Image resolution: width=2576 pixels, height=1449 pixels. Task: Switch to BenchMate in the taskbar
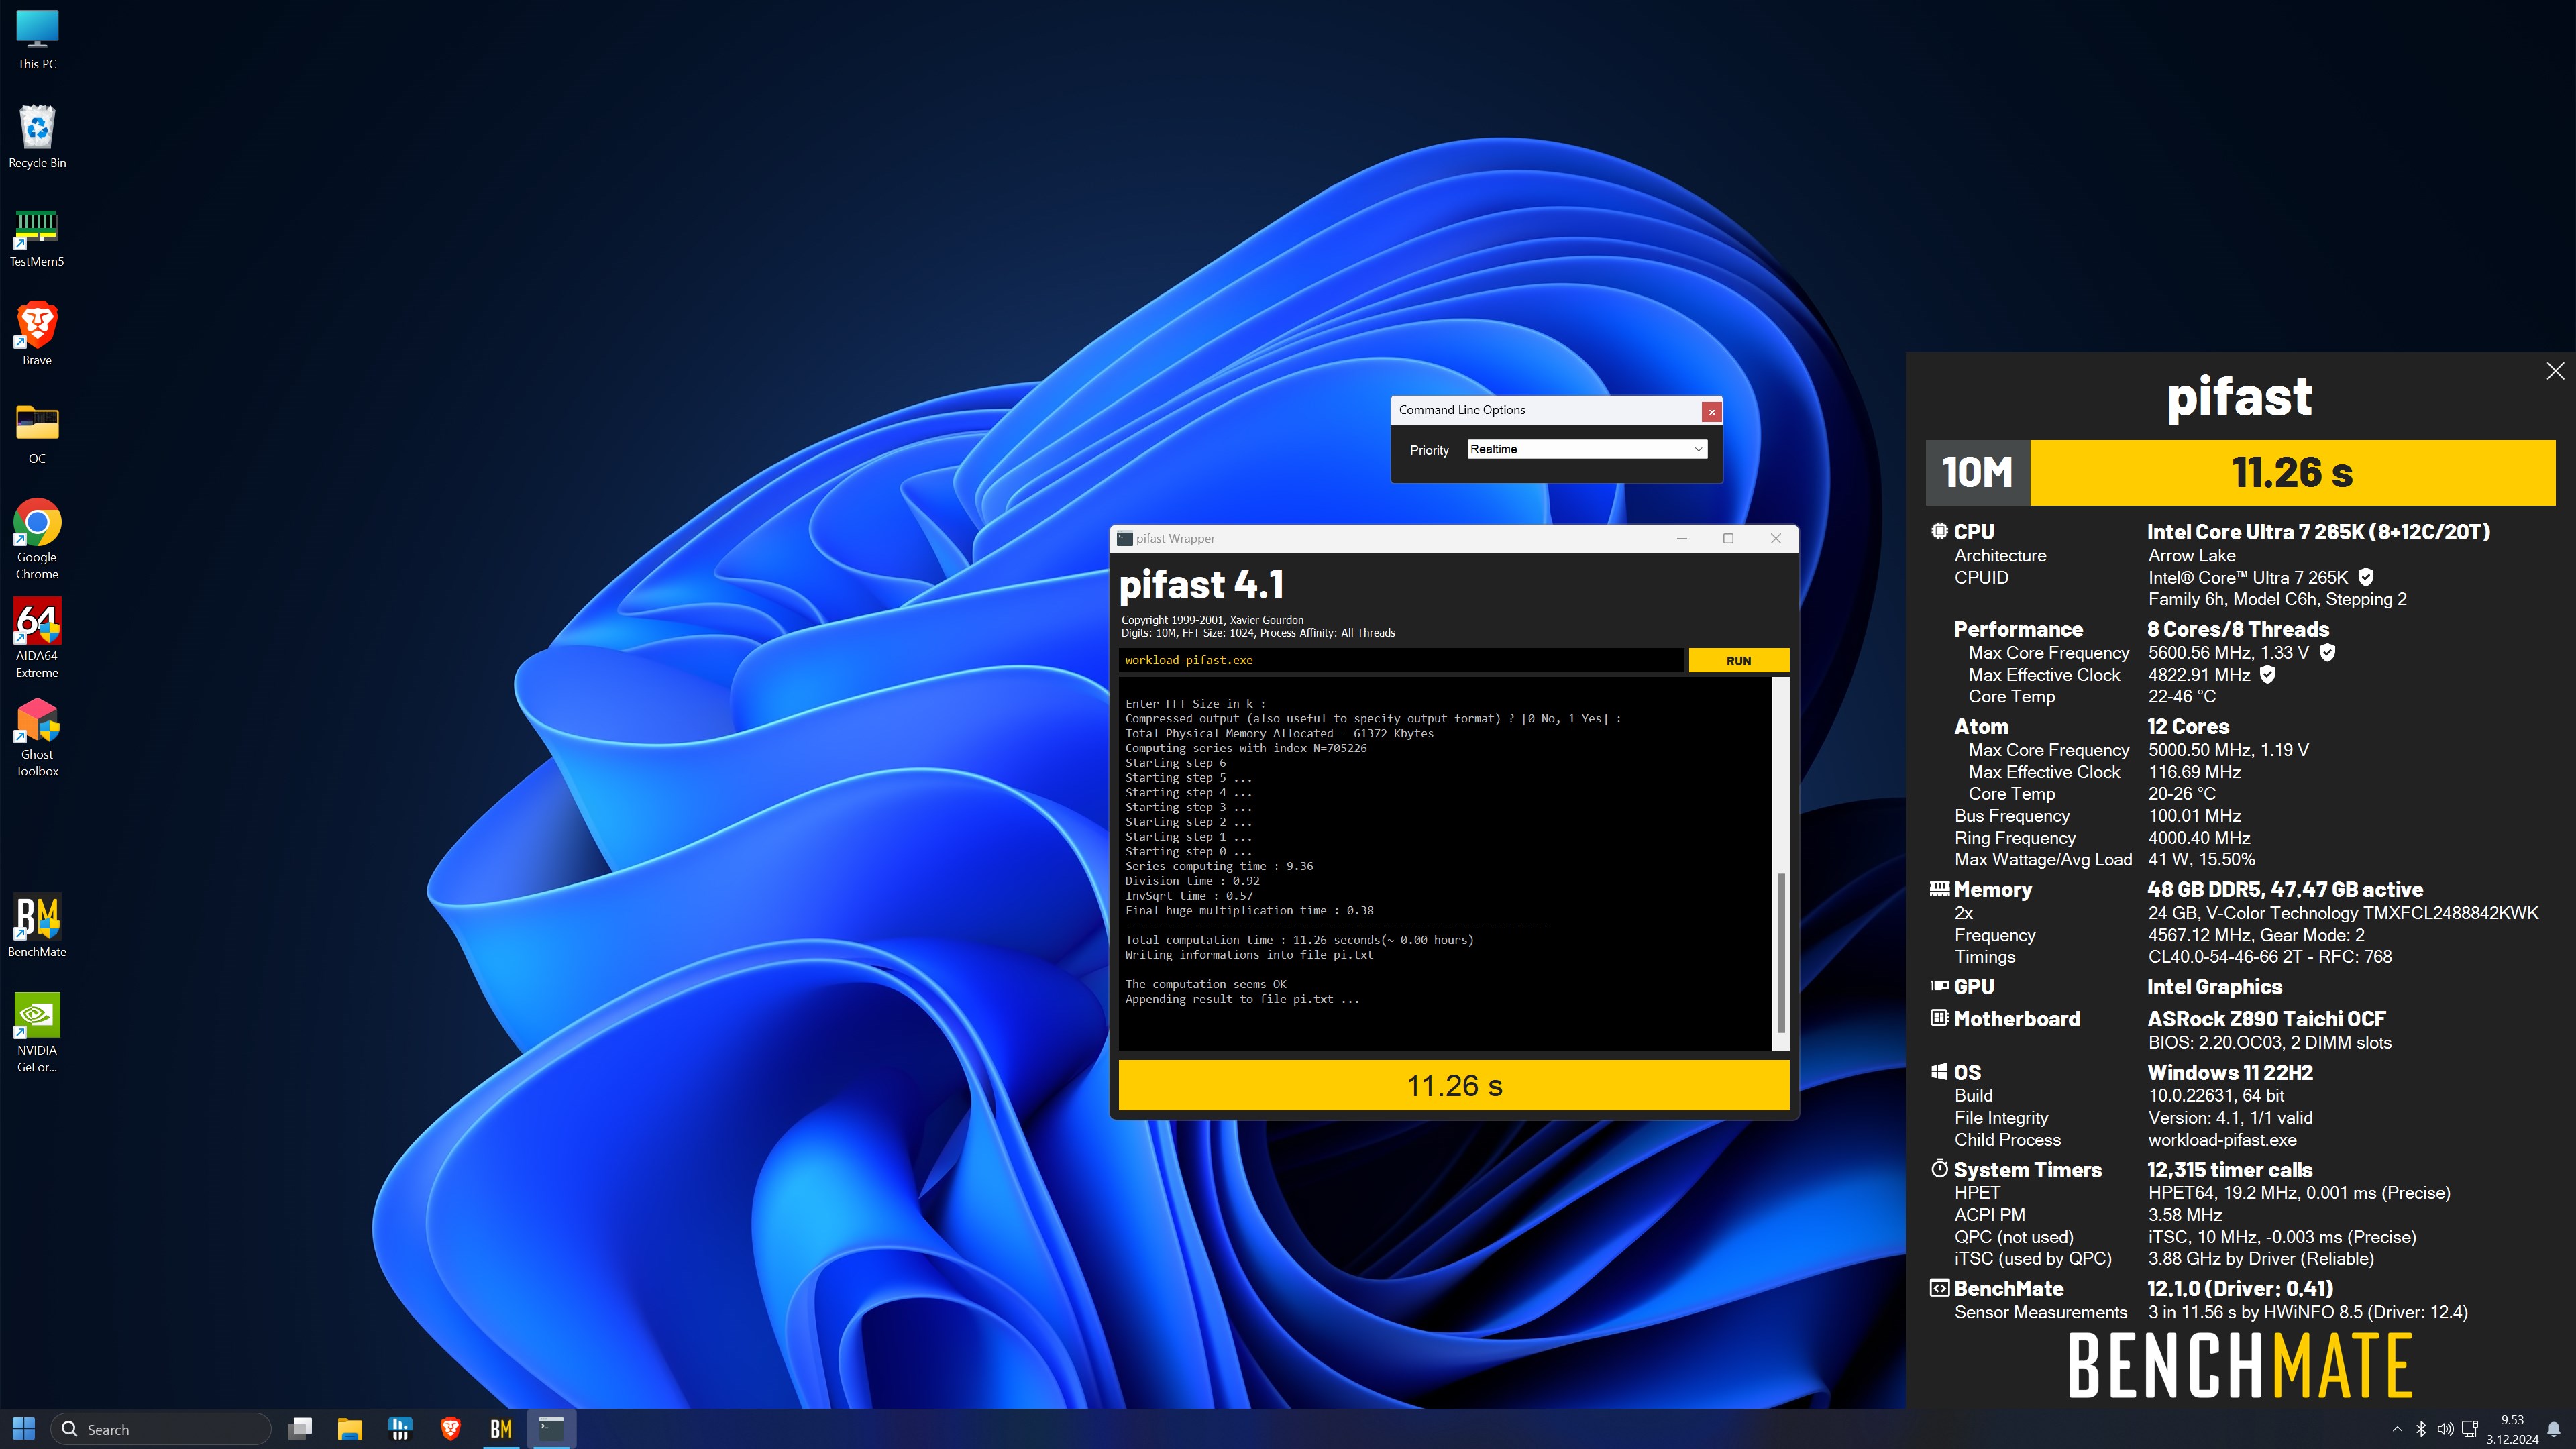501,1429
